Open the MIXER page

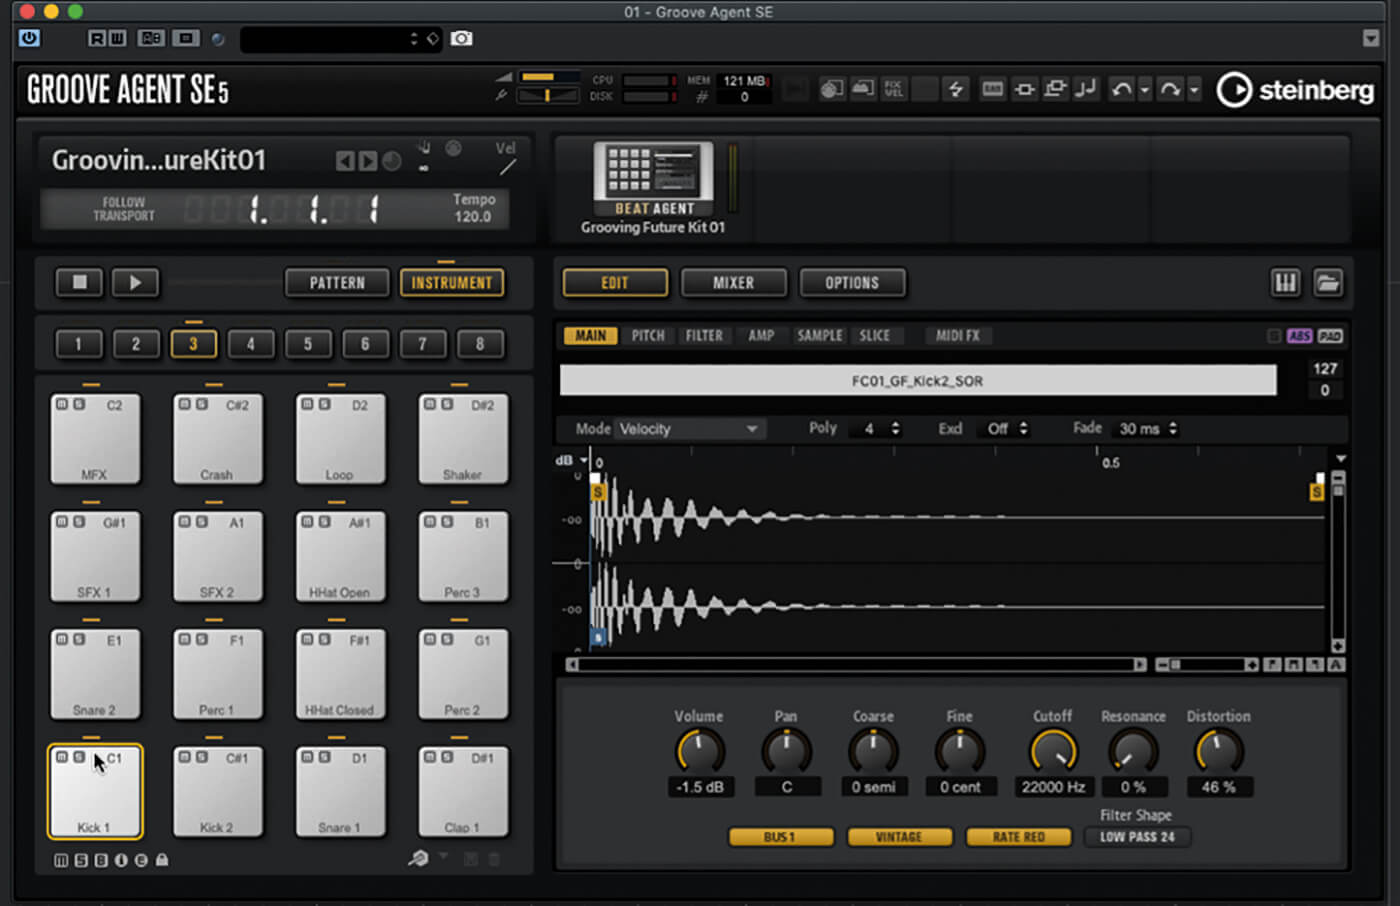[x=733, y=283]
